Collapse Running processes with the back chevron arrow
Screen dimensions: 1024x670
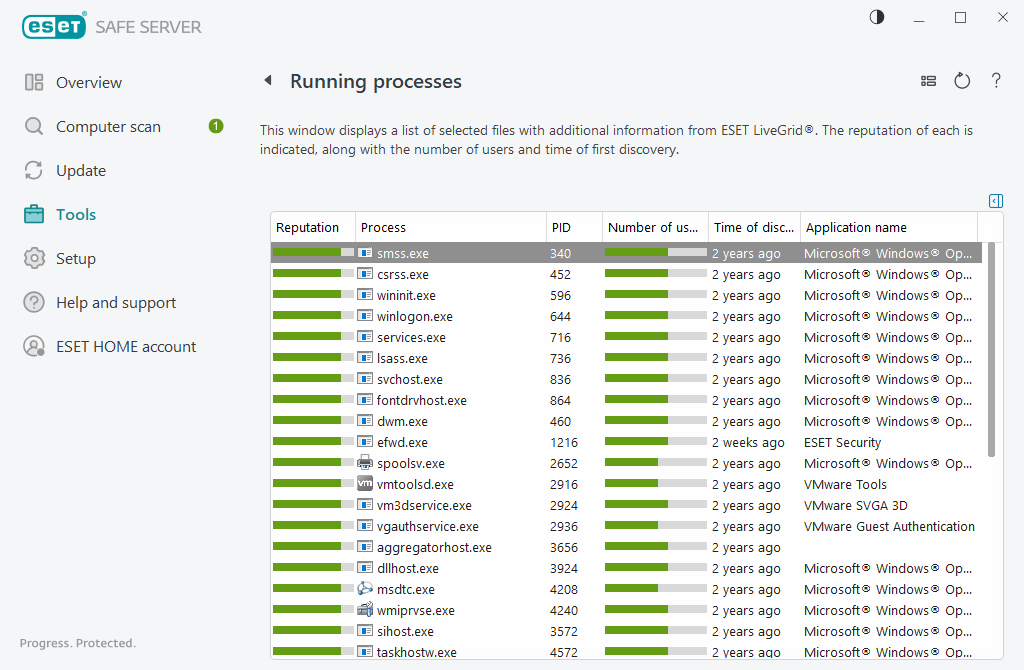click(x=268, y=81)
